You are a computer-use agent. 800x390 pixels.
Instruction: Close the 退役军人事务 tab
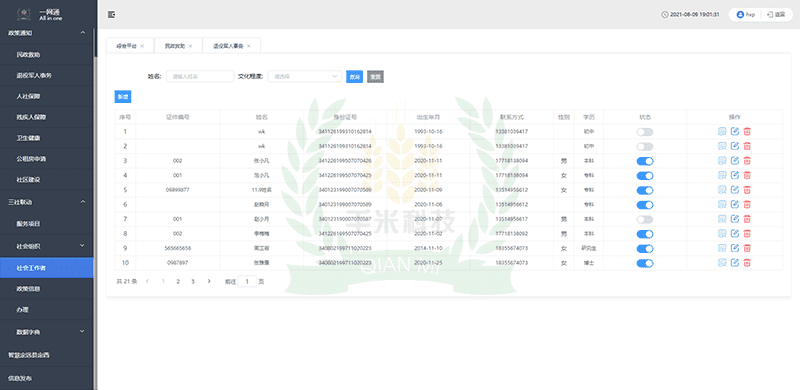click(248, 46)
